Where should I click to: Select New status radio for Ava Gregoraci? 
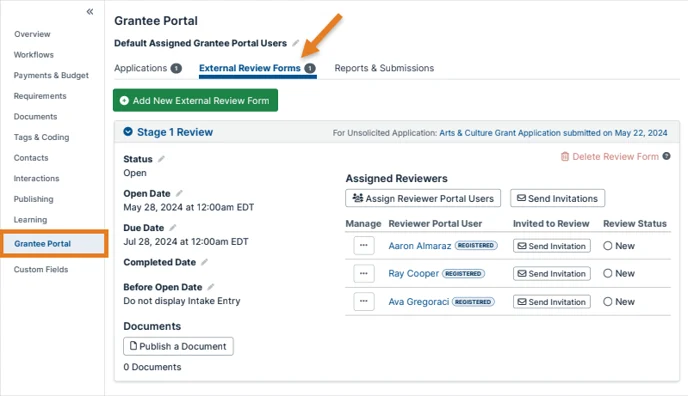point(607,302)
